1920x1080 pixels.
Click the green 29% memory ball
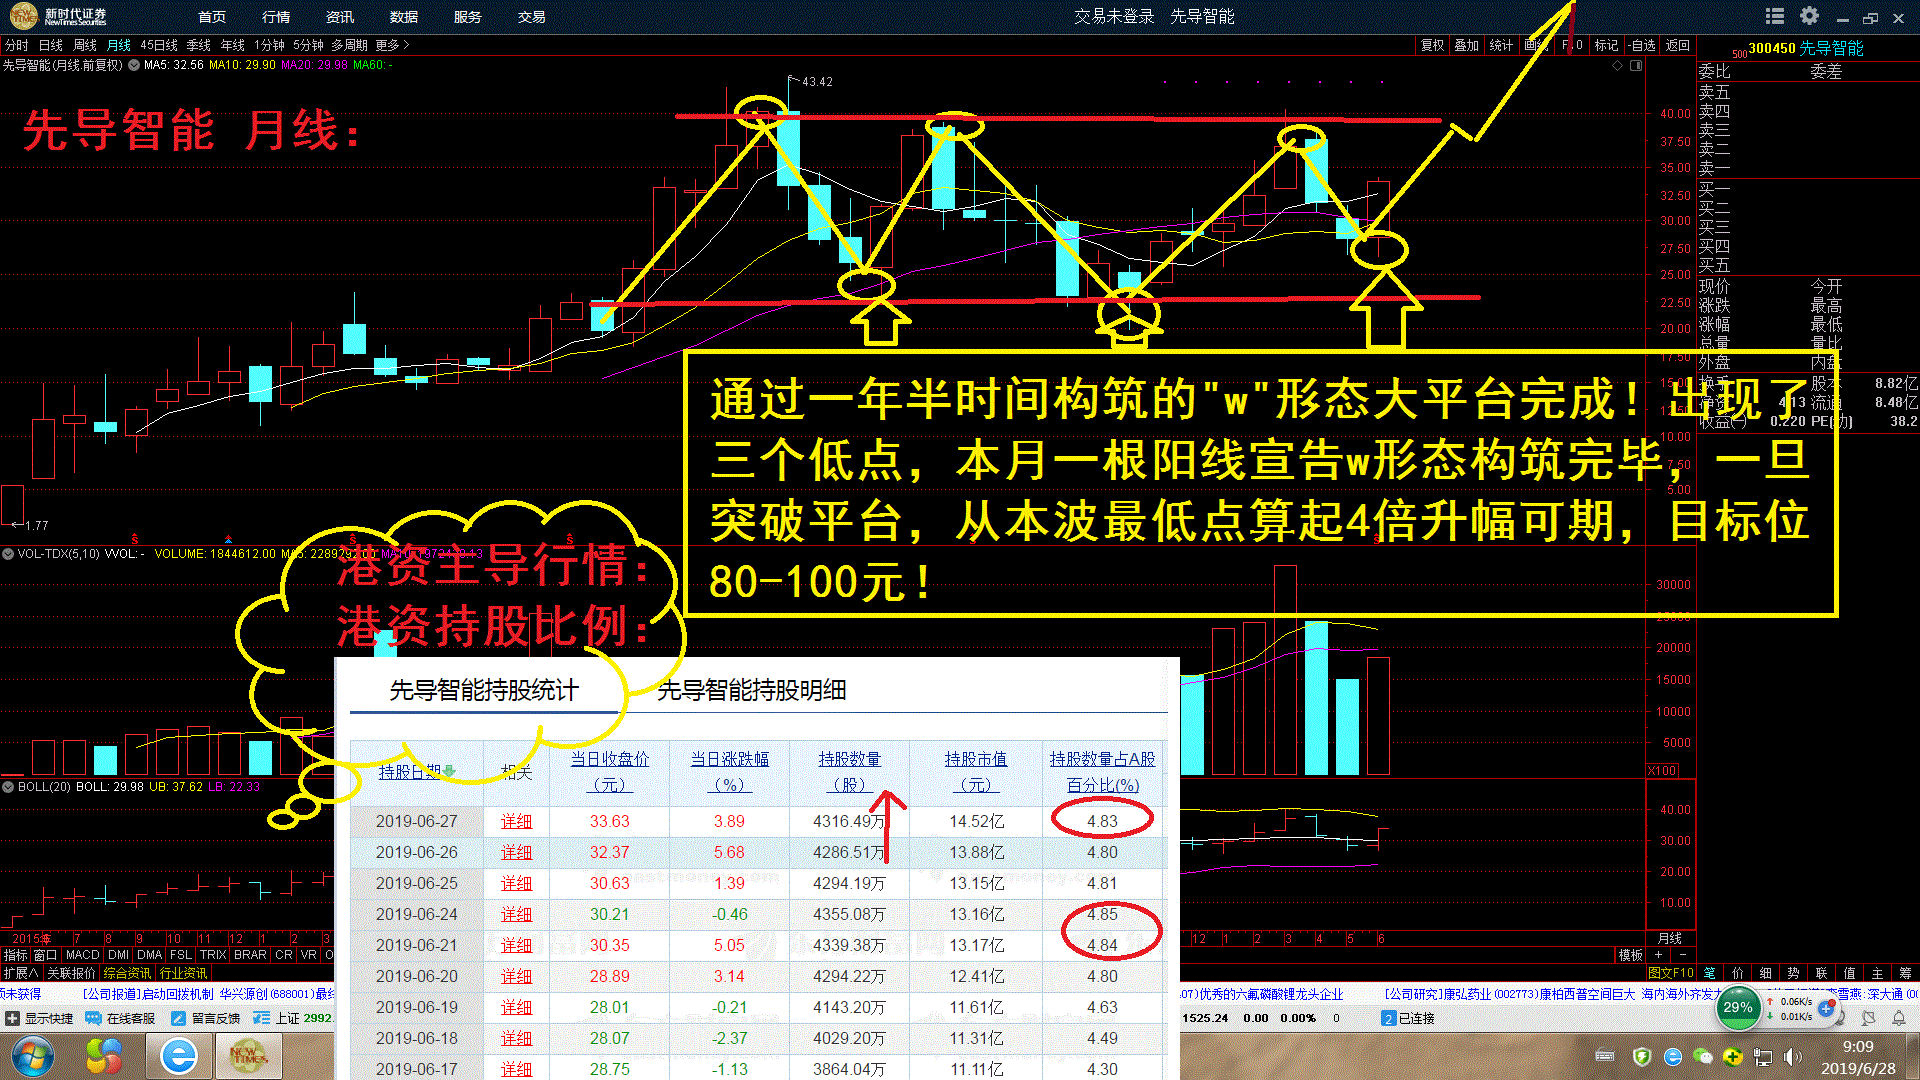coord(1738,1008)
